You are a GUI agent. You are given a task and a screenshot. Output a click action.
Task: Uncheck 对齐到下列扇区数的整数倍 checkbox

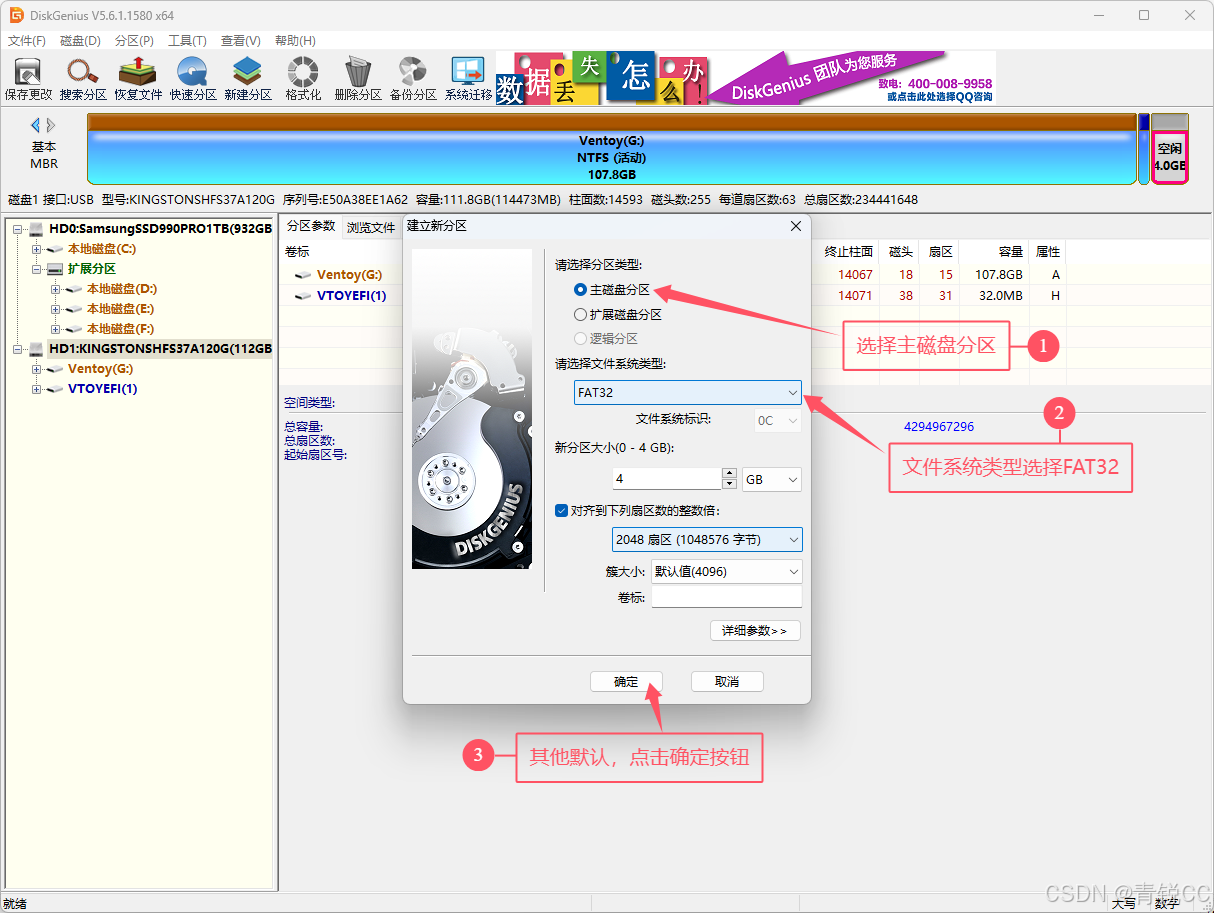pyautogui.click(x=561, y=510)
